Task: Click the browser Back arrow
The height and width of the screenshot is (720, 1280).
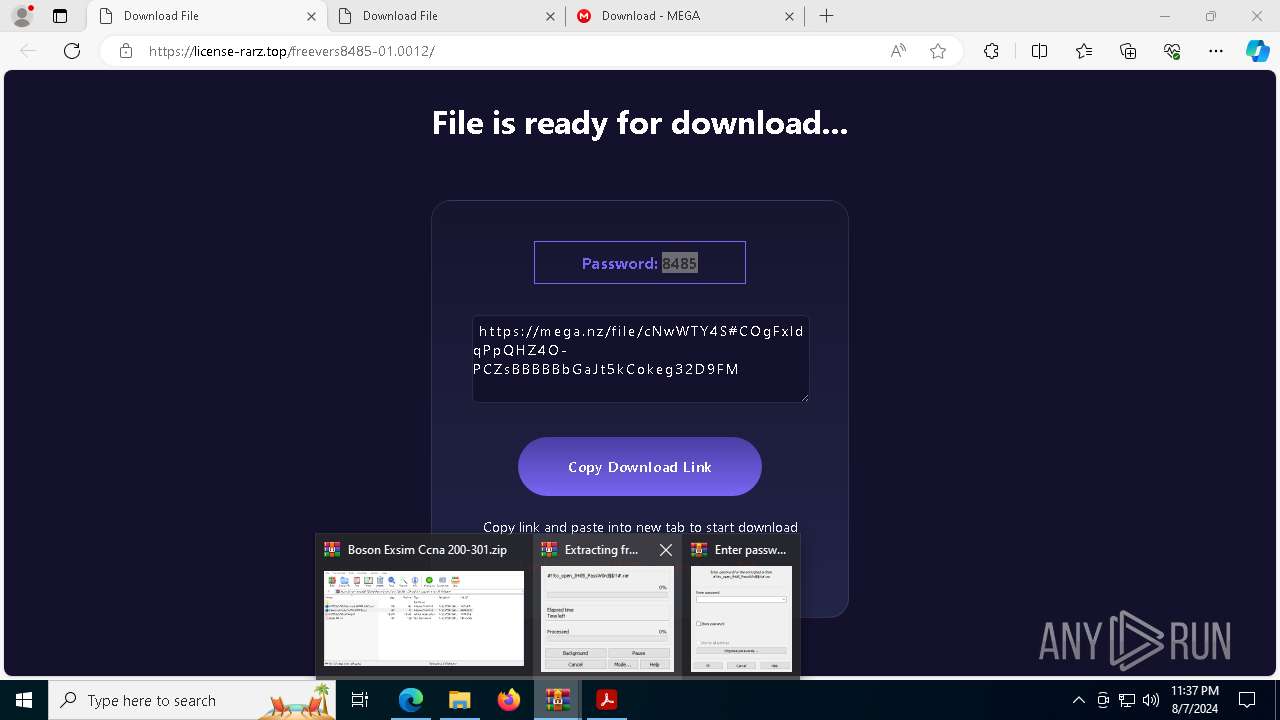Action: point(28,51)
